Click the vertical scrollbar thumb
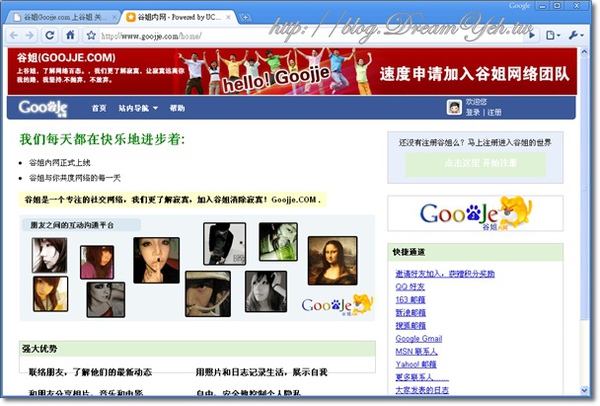Viewport: 600px width, 406px height. pyautogui.click(x=584, y=188)
